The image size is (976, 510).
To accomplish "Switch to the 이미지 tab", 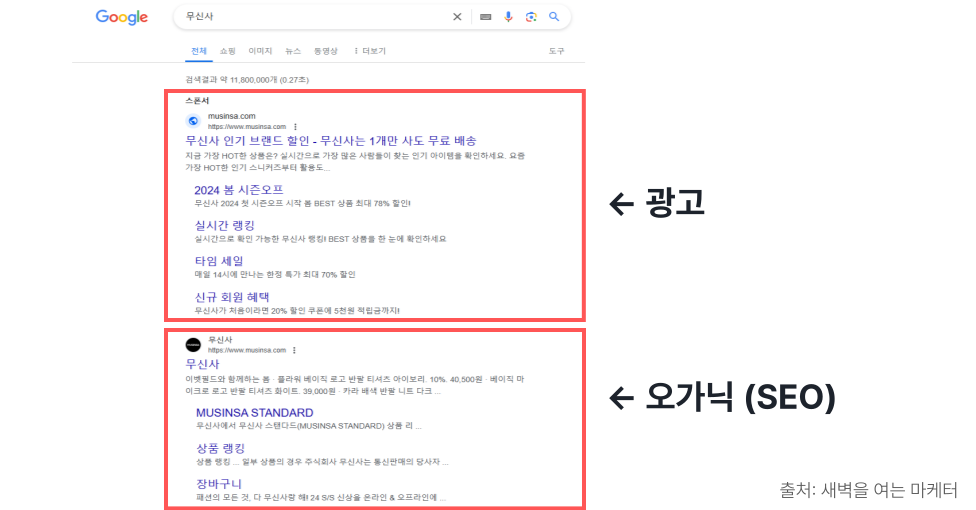I will (x=260, y=51).
